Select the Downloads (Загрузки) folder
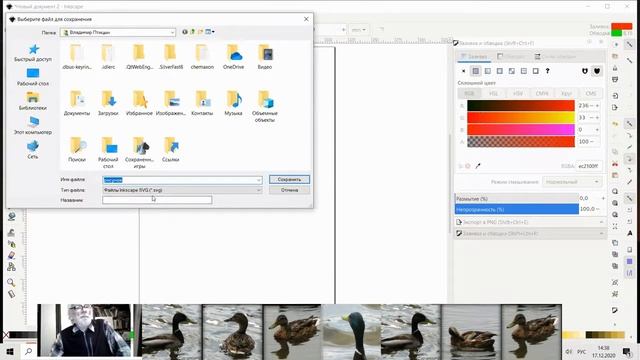This screenshot has height=360, width=640. (108, 103)
